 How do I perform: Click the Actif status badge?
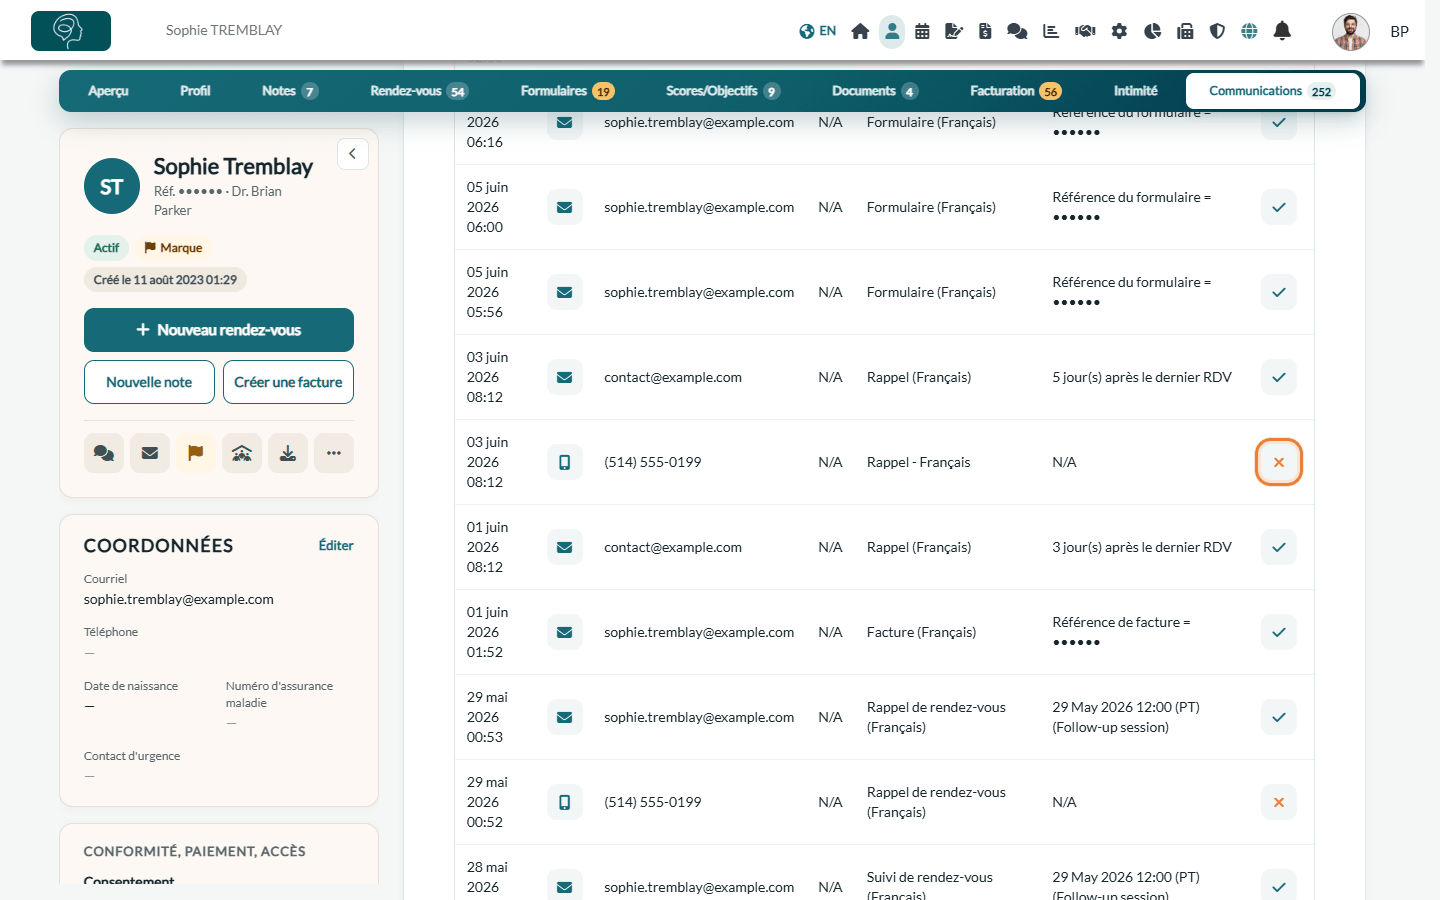106,248
